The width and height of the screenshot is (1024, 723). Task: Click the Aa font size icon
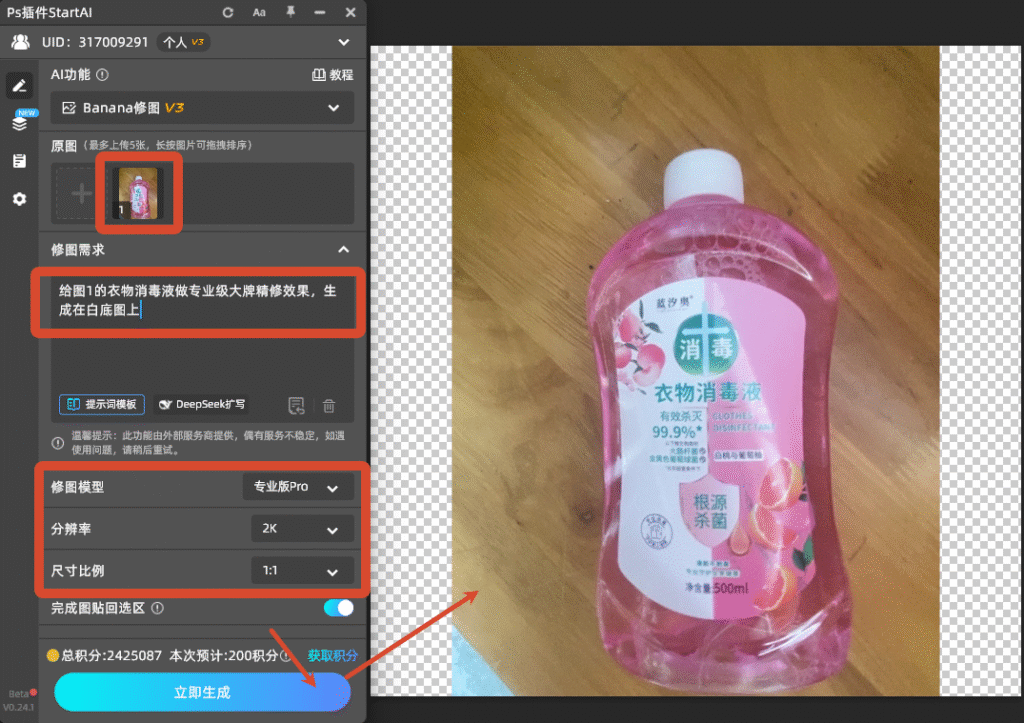click(x=259, y=12)
